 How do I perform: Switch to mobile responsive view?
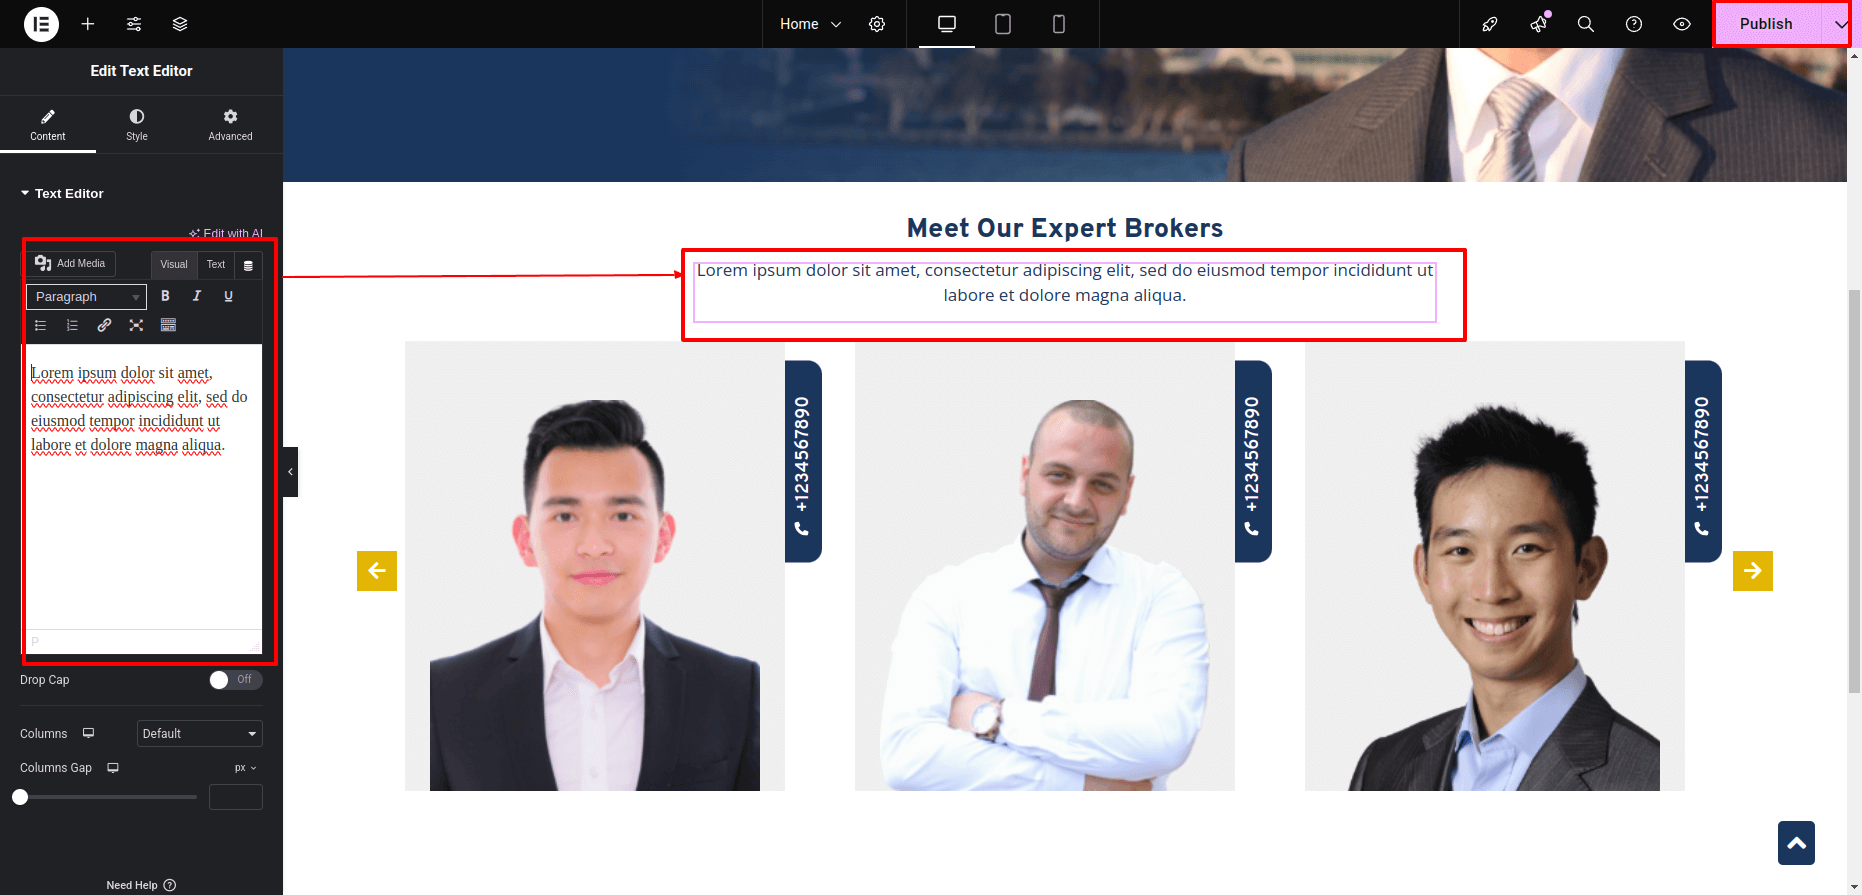[1059, 24]
